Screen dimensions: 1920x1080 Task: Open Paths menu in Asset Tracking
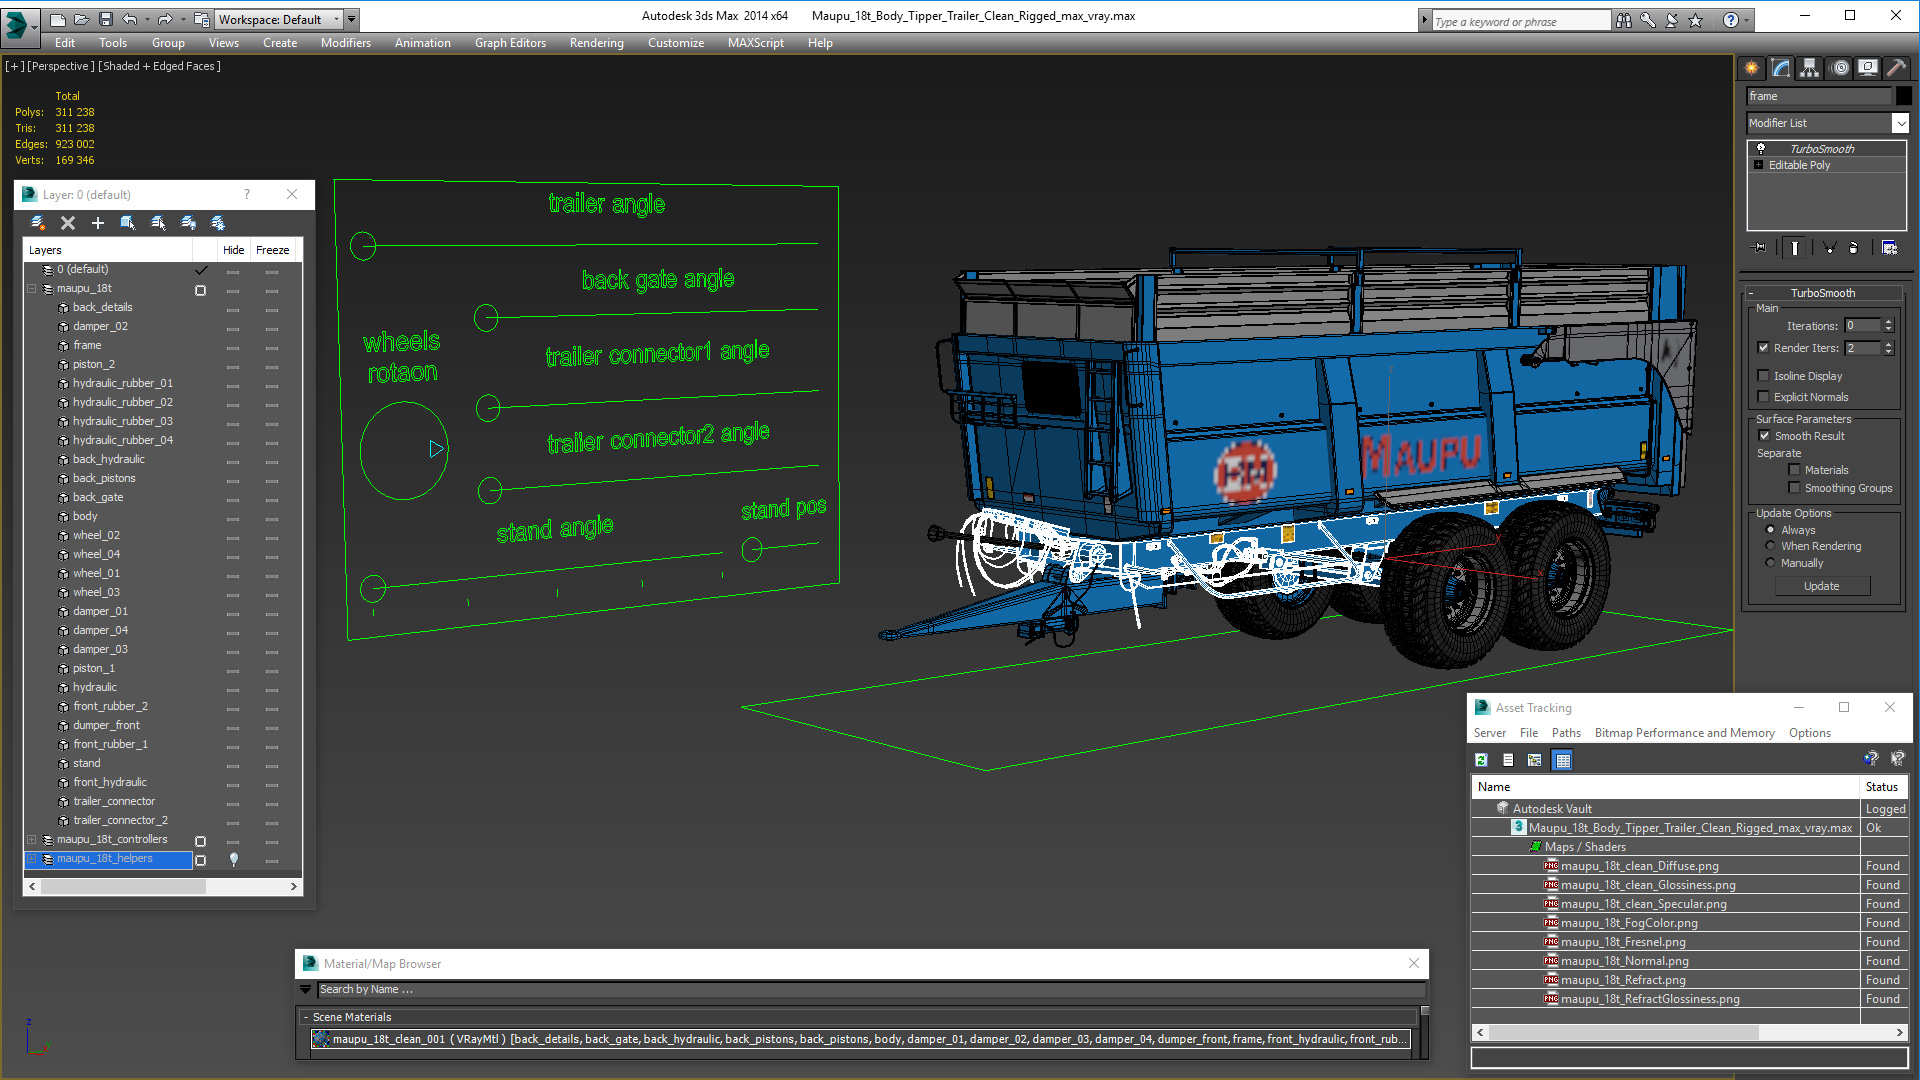click(x=1566, y=733)
